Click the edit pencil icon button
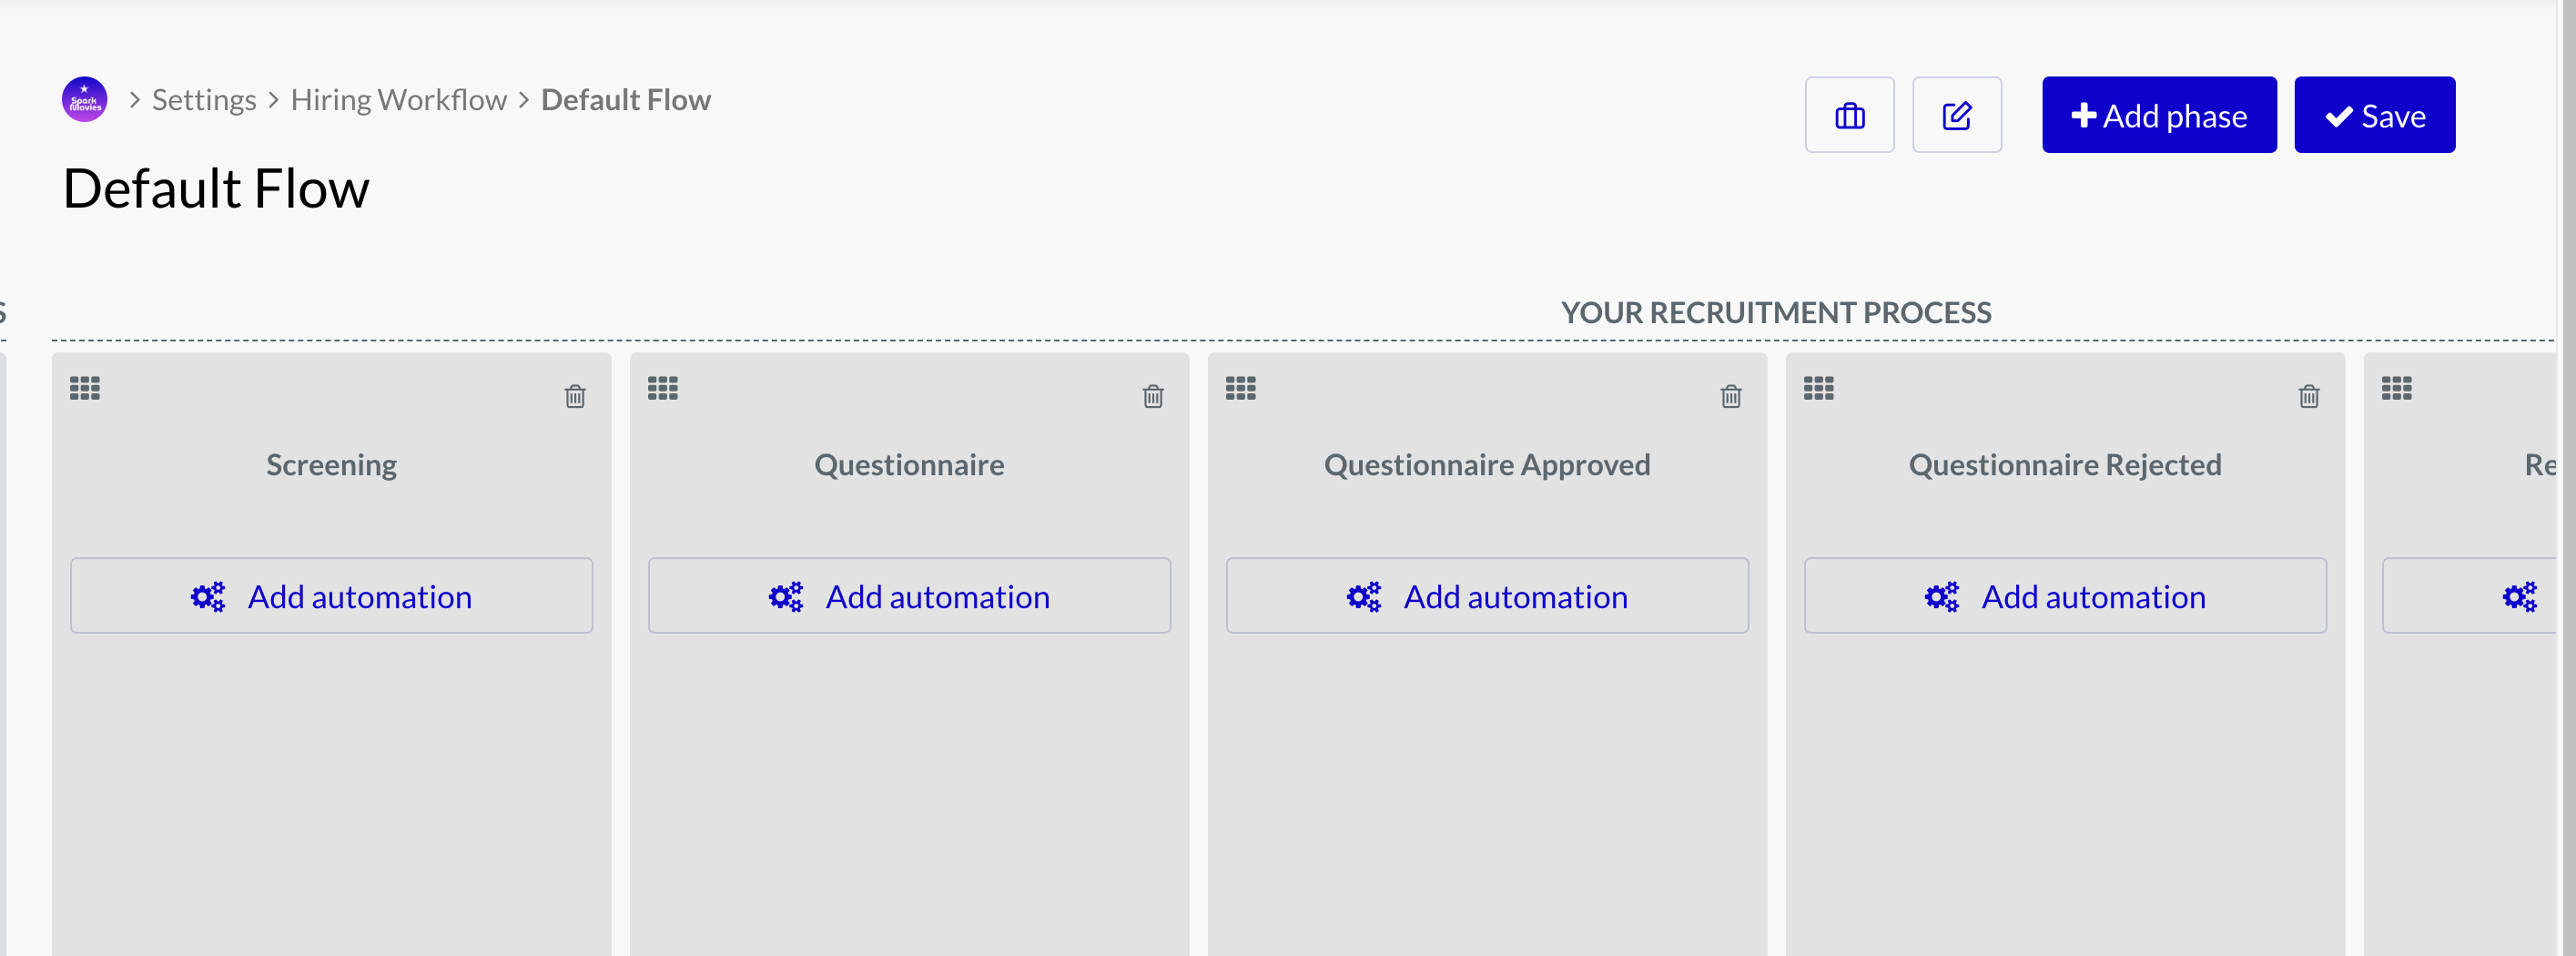 point(1956,115)
